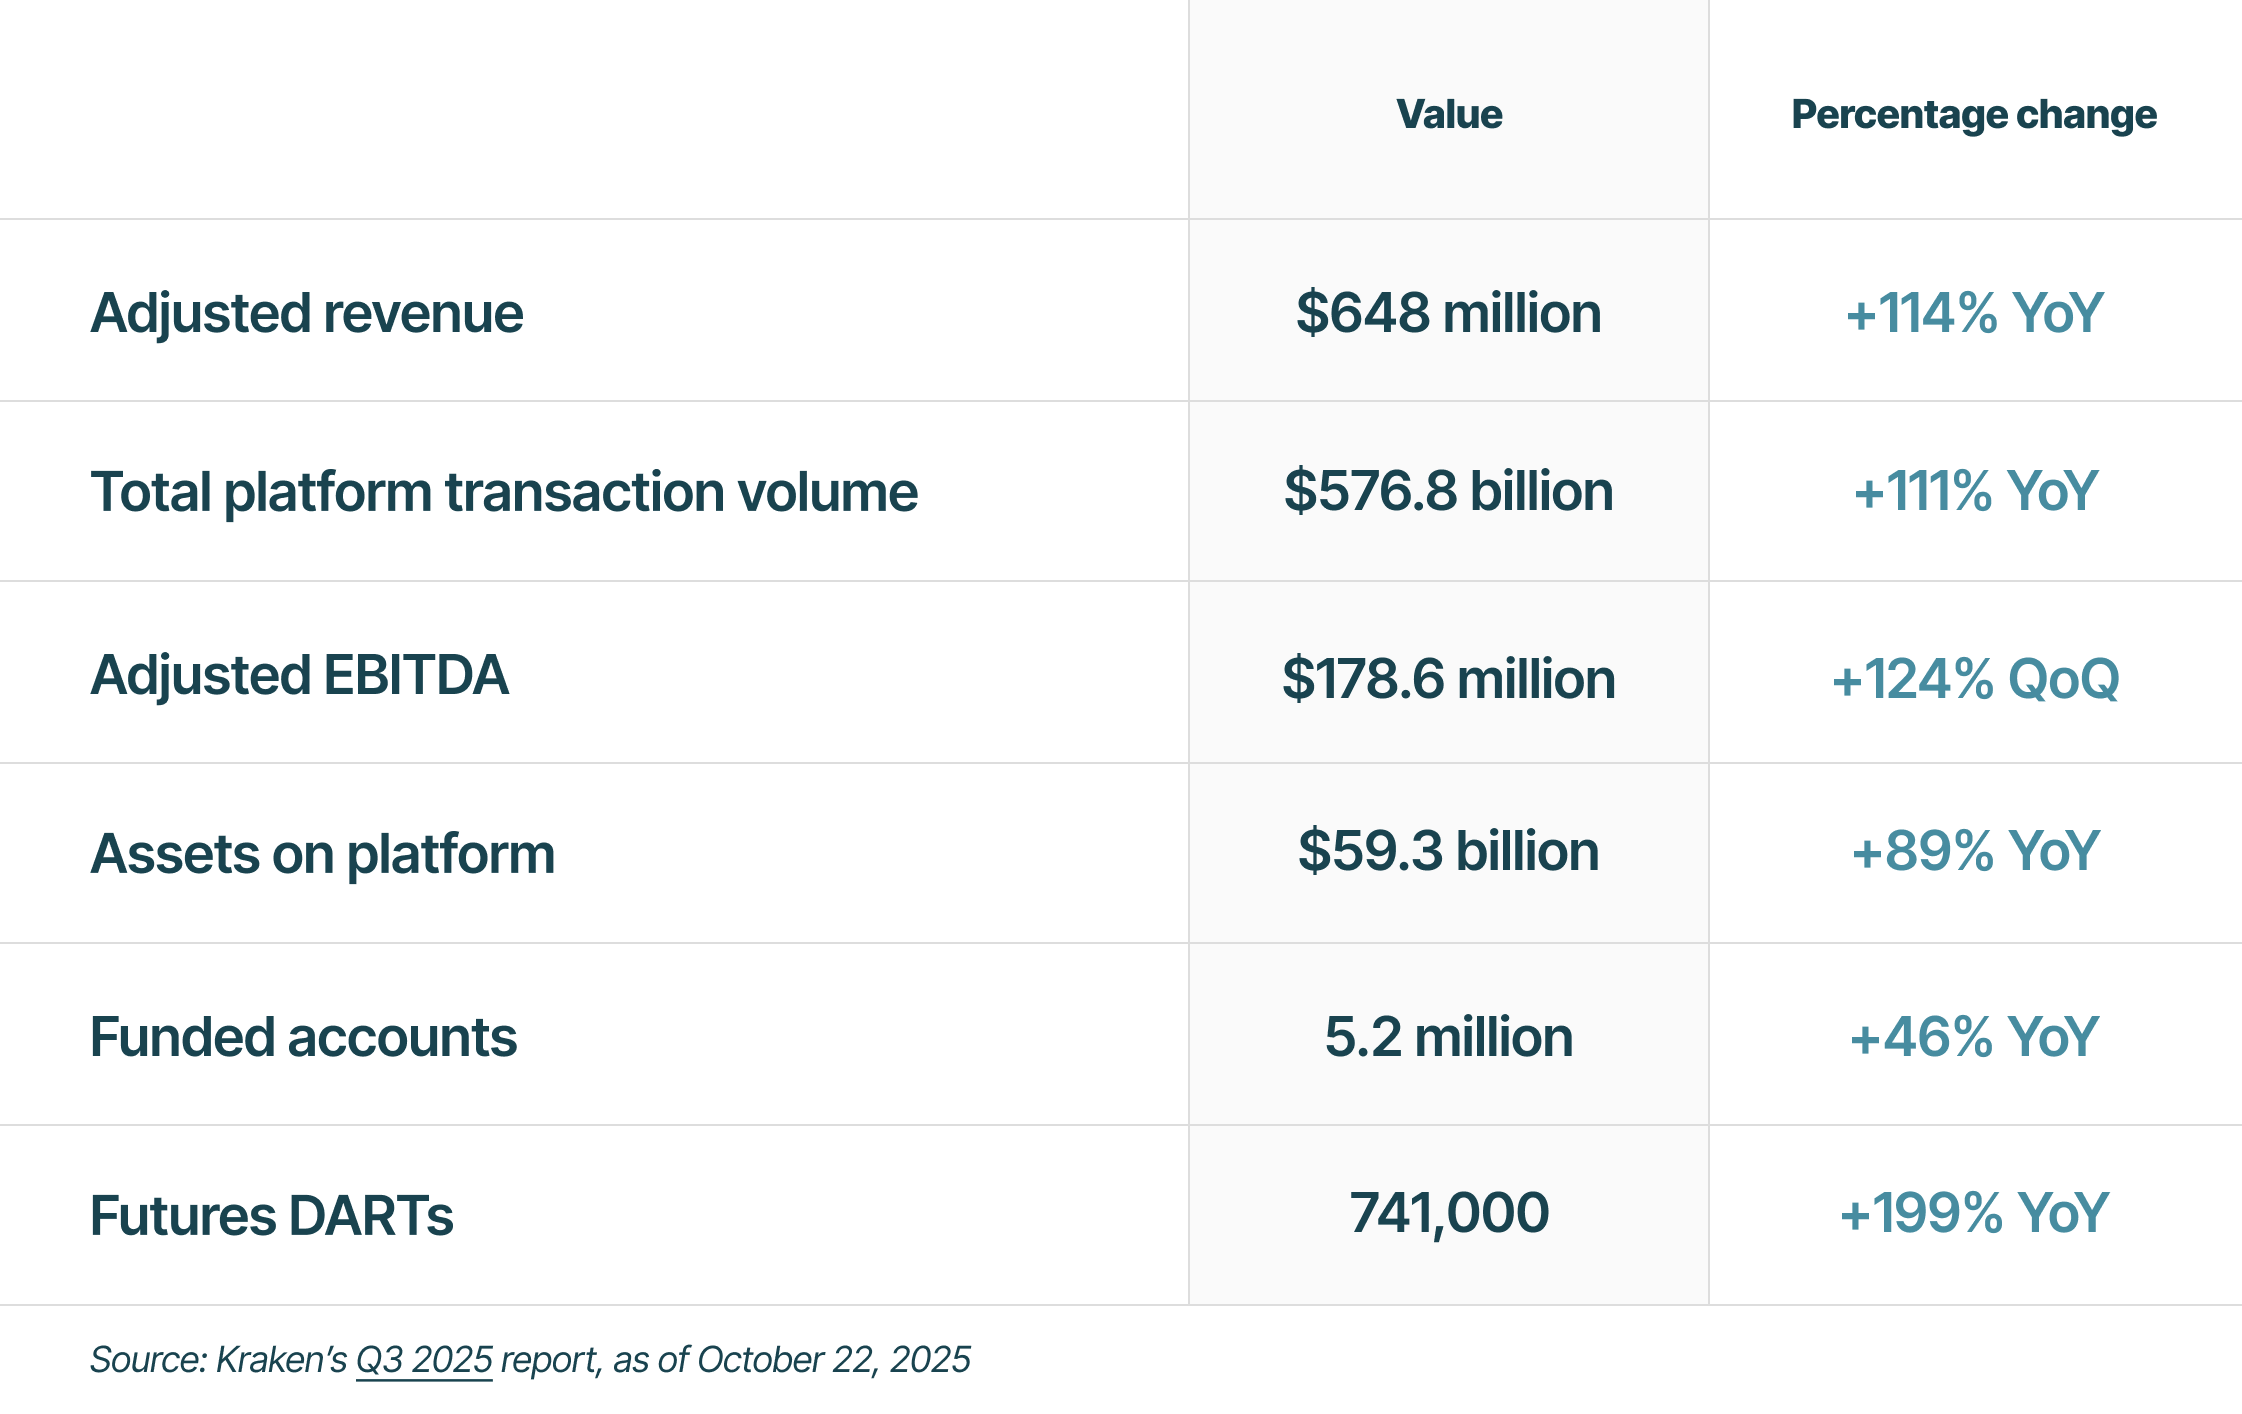The height and width of the screenshot is (1414, 2242).
Task: Select the Adjusted revenue row label
Action: click(x=306, y=313)
